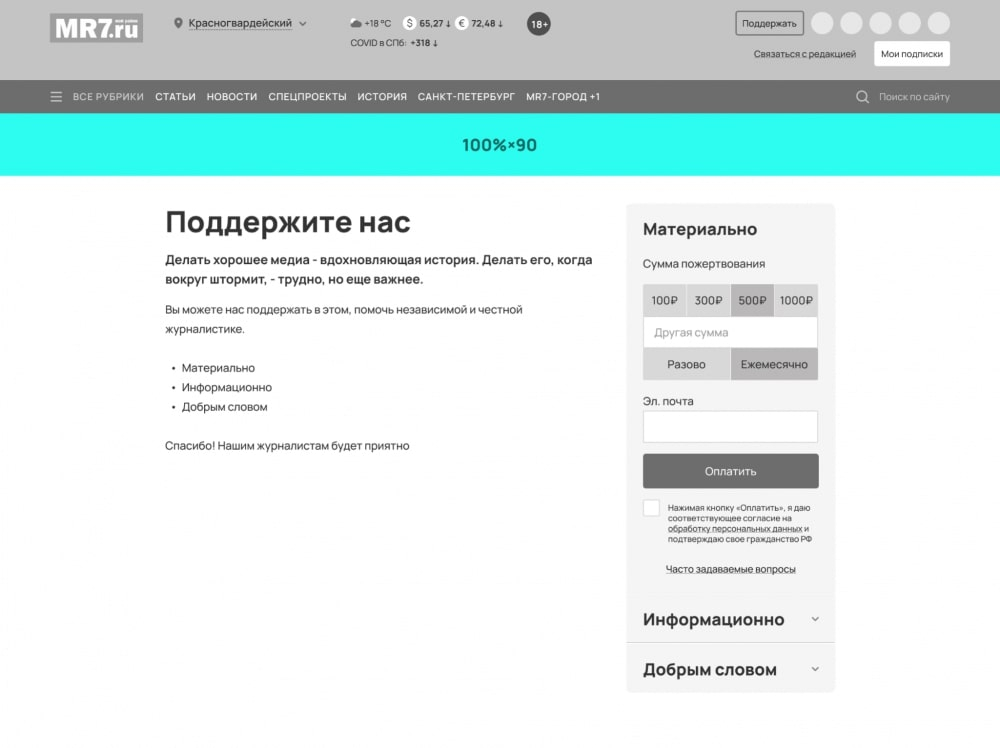The image size is (1000, 748).
Task: Open the hamburger menu icon
Action: click(56, 97)
